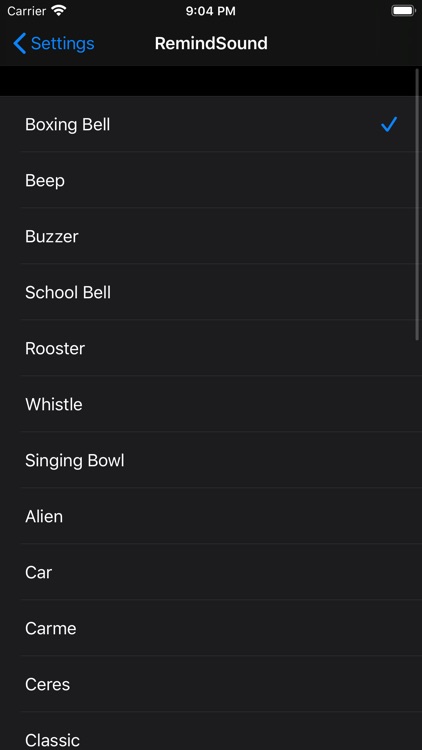Tap the clock time in status bar
This screenshot has height=750, width=422.
211,11
